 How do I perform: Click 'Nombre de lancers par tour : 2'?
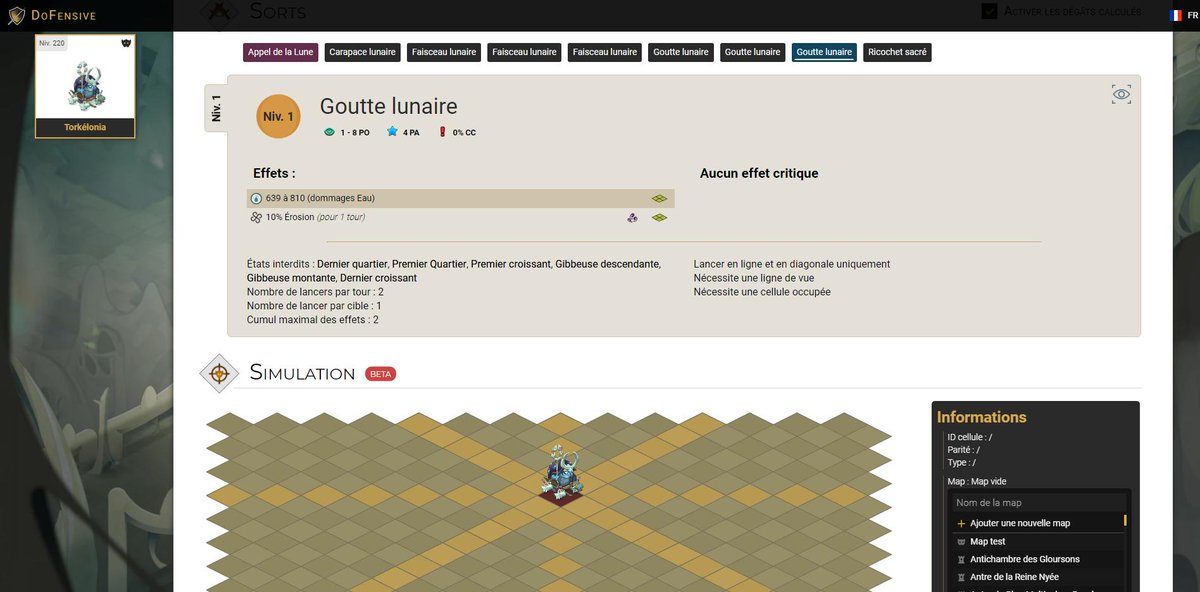(315, 292)
